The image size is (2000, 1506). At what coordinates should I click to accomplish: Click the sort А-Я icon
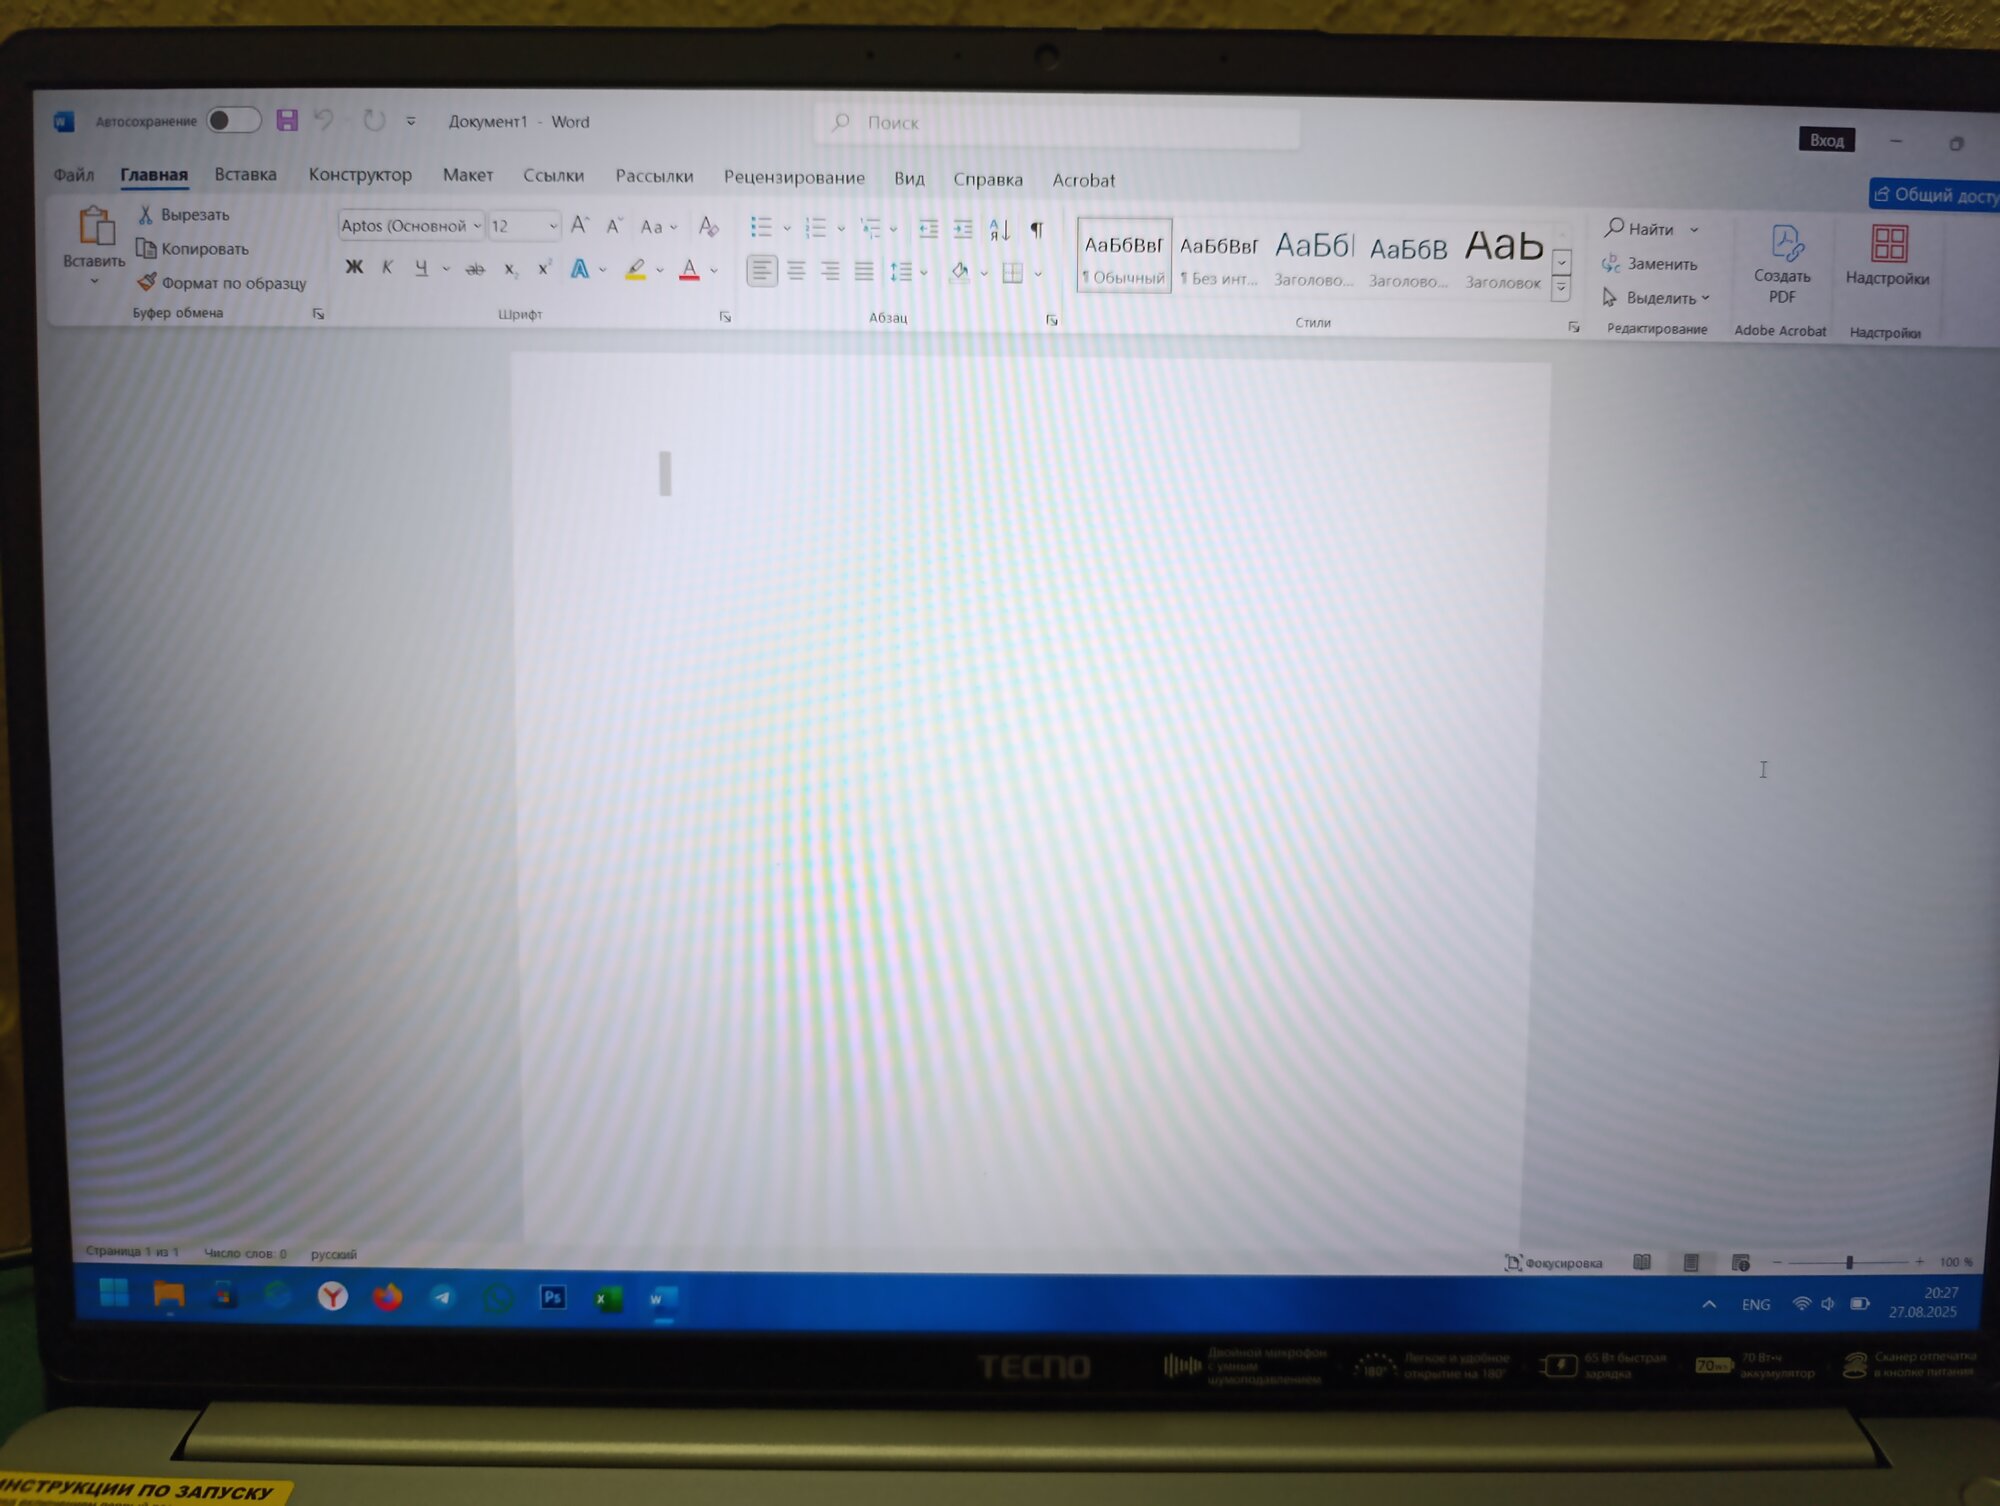[999, 230]
